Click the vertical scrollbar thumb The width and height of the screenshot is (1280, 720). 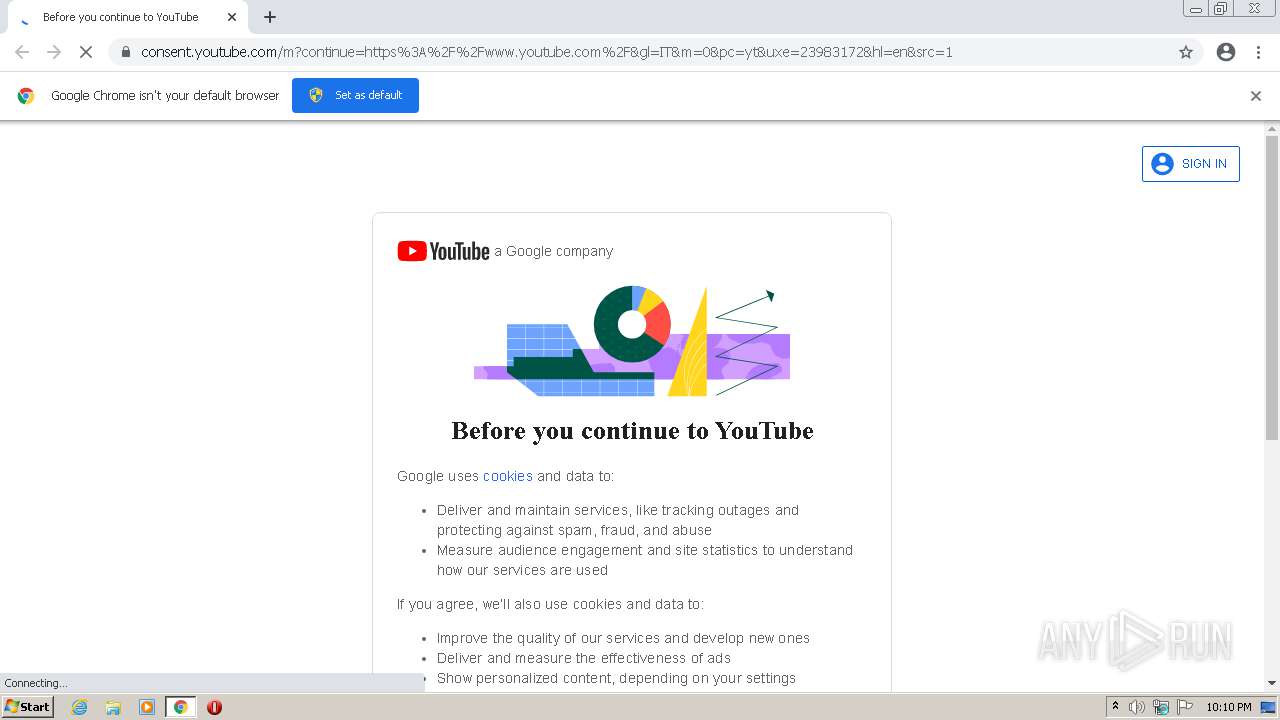1272,288
